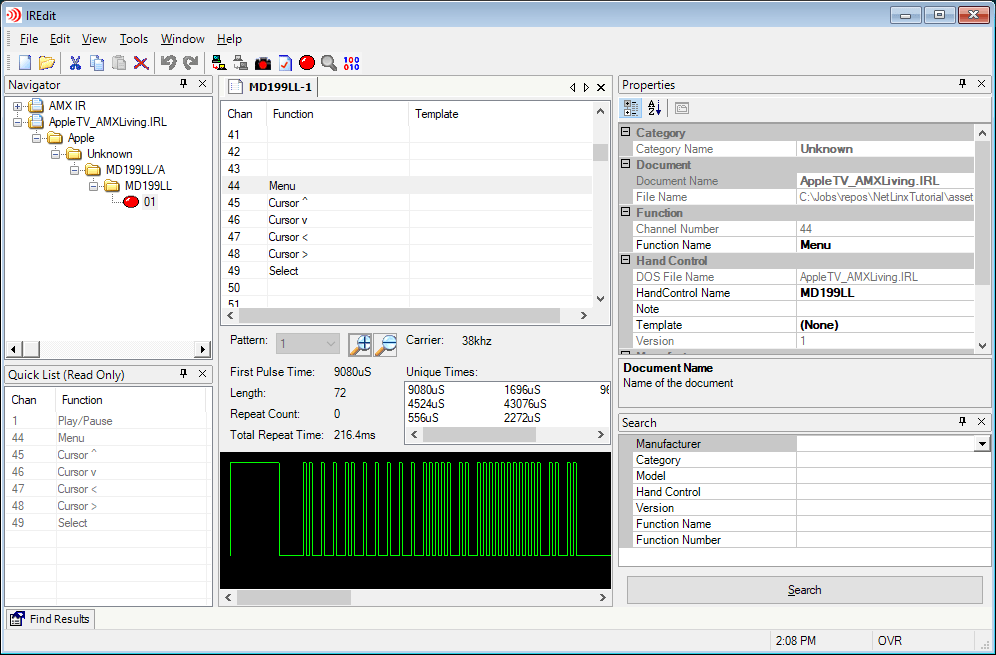996x655 pixels.
Task: Switch Properties to alphabetical sort view
Action: pyautogui.click(x=654, y=108)
